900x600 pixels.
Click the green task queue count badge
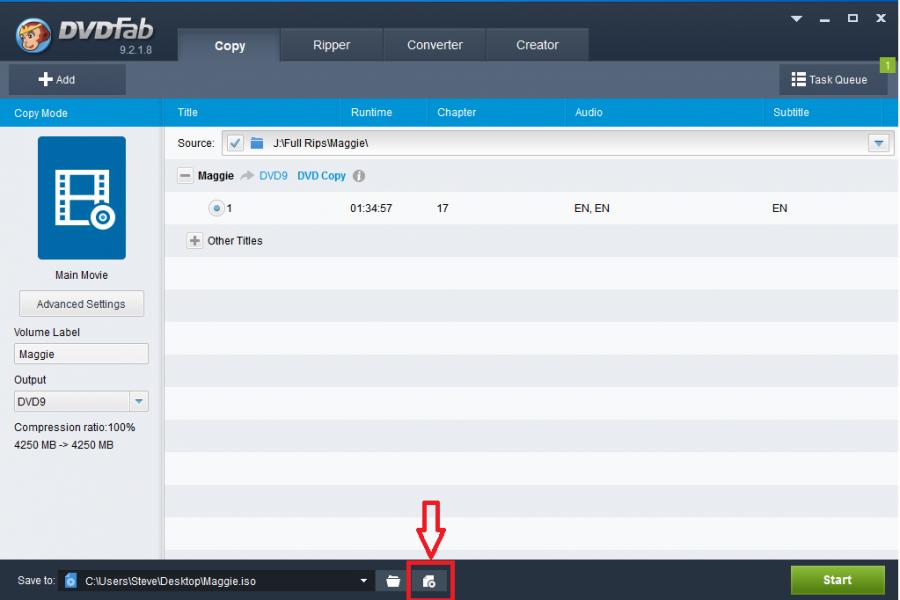tap(887, 65)
